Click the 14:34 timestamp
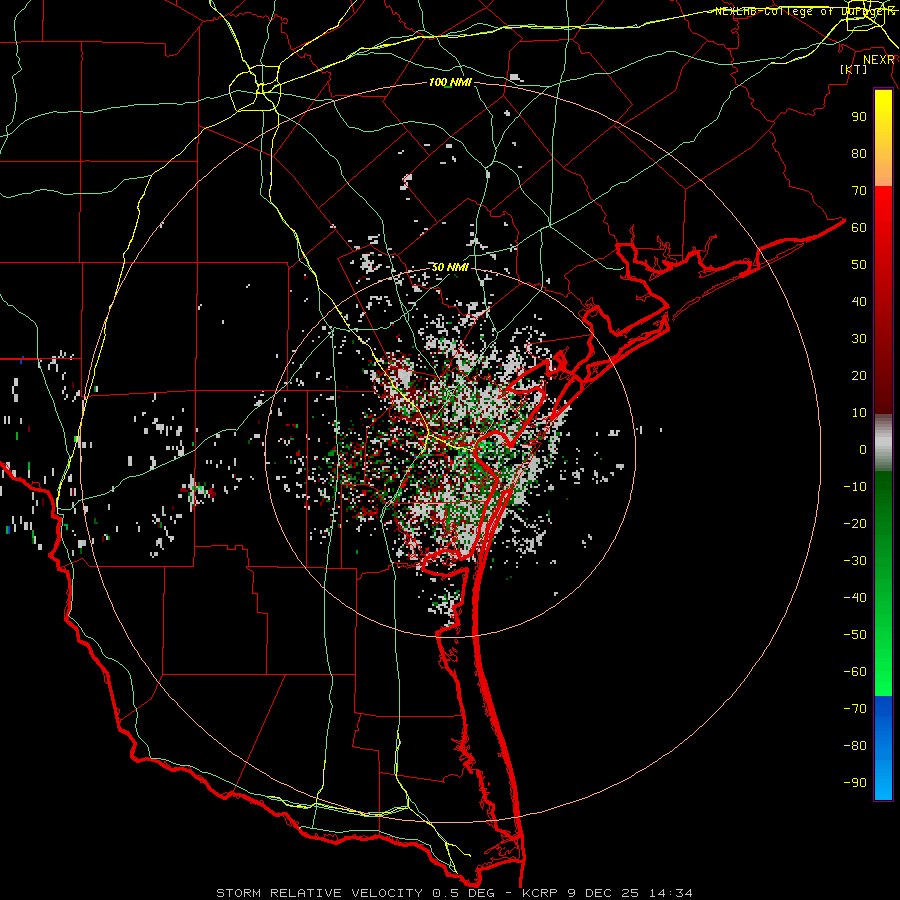This screenshot has width=900, height=900. 670,893
